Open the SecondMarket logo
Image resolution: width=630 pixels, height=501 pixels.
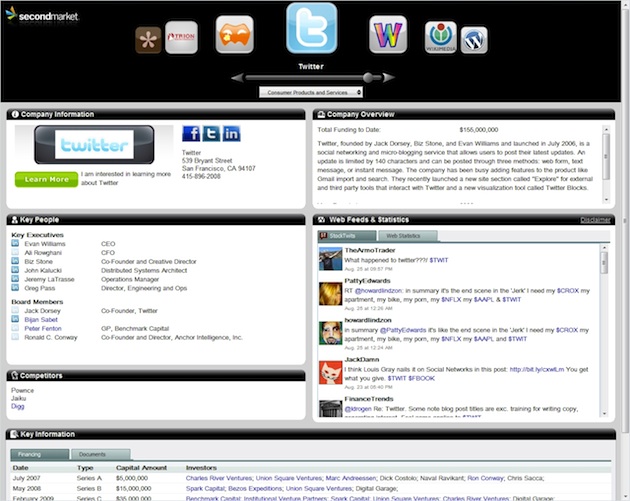tap(42, 15)
